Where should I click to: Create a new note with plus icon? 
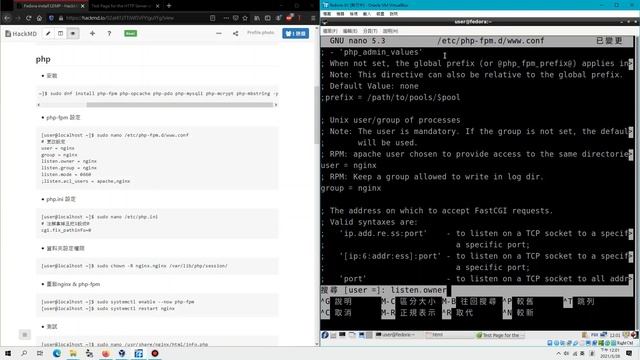point(92,33)
